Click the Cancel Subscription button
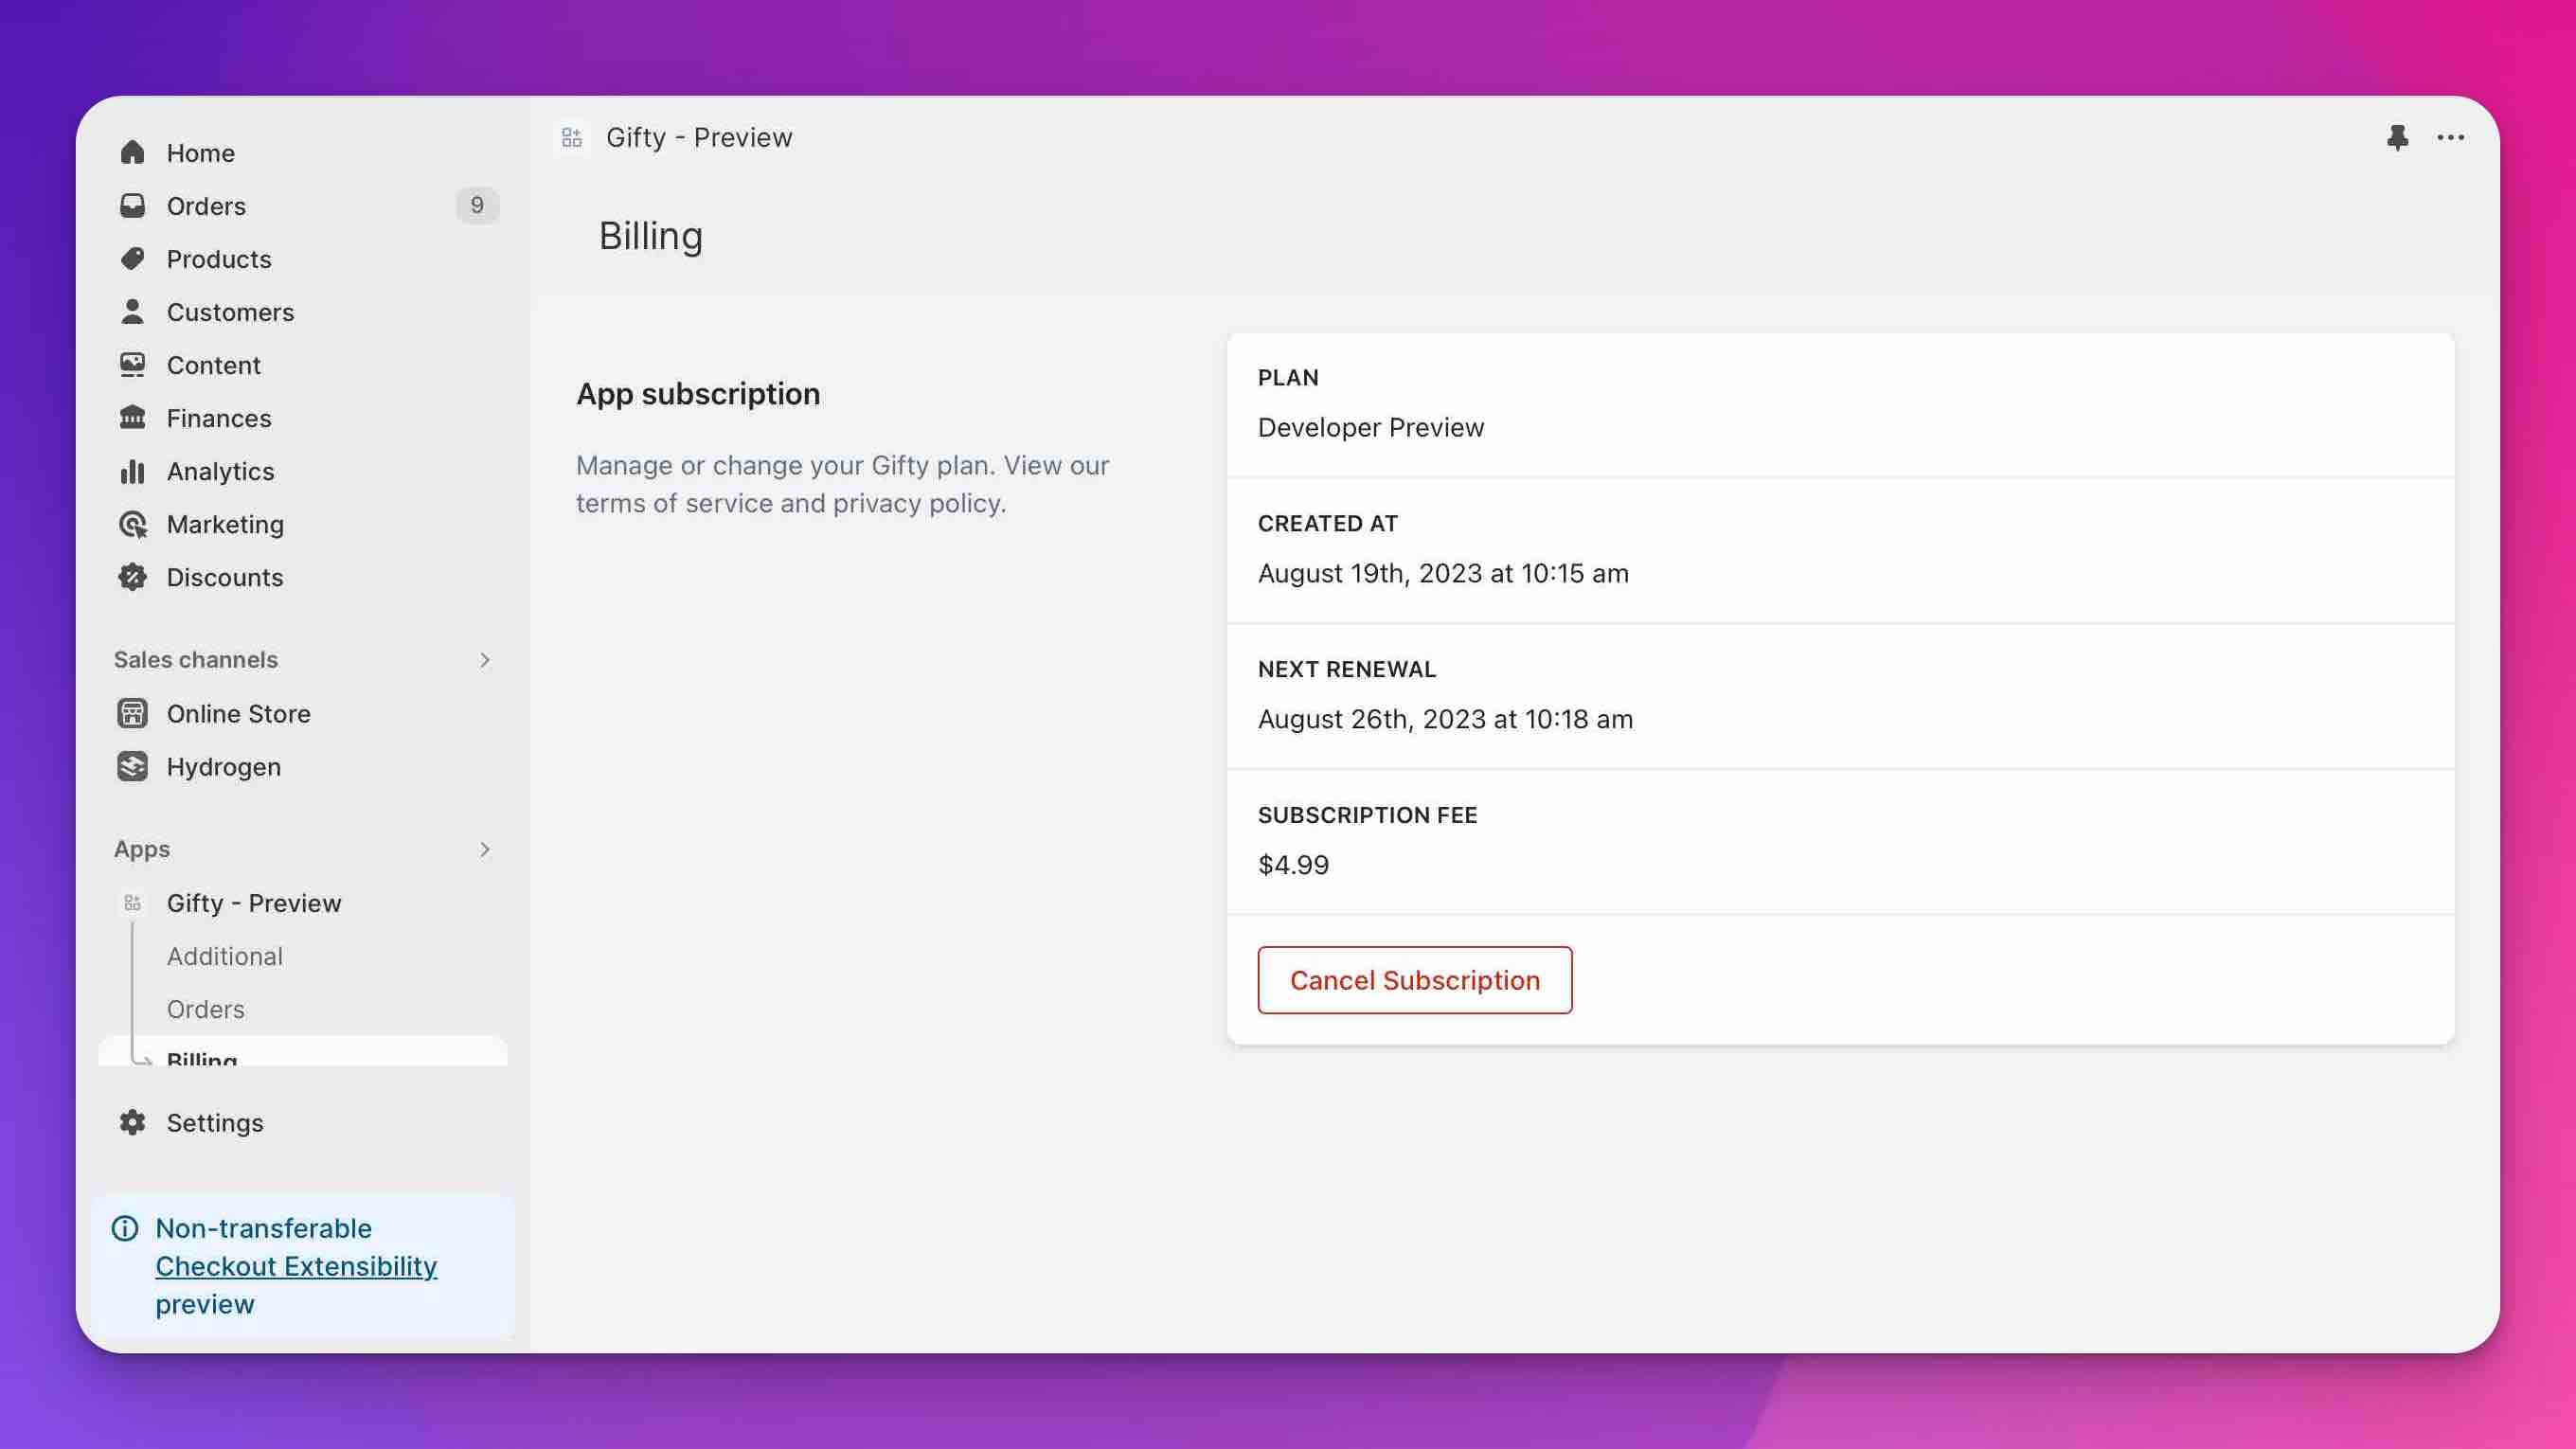The image size is (2576, 1449). point(1414,980)
